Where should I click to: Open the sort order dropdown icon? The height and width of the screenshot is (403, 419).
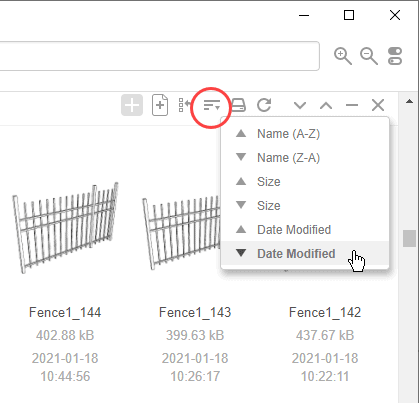point(212,106)
